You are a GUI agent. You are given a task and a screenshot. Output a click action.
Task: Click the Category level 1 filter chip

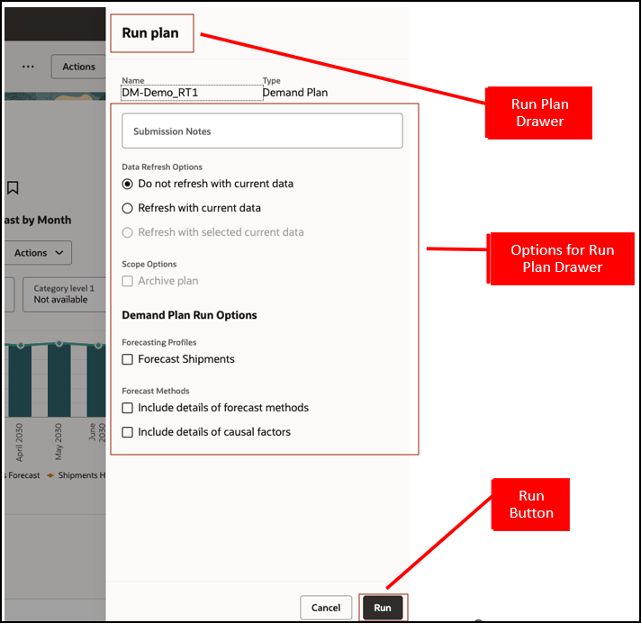click(x=64, y=294)
